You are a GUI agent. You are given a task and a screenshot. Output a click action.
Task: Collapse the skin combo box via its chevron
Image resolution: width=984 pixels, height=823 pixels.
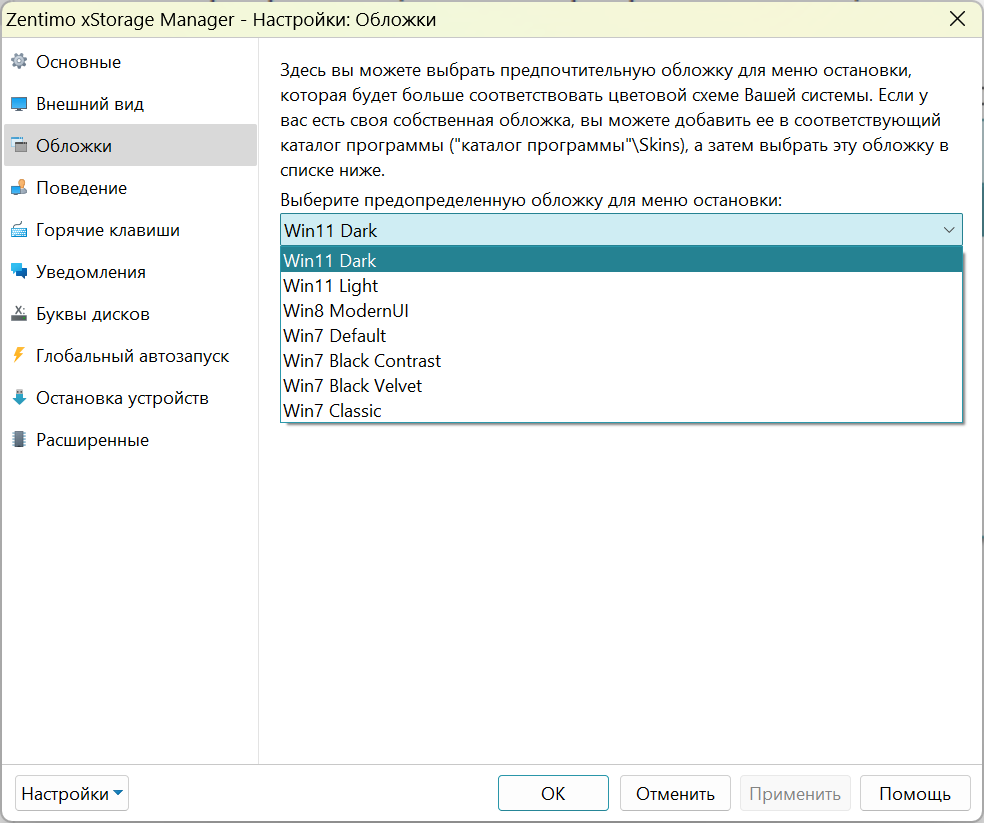949,230
